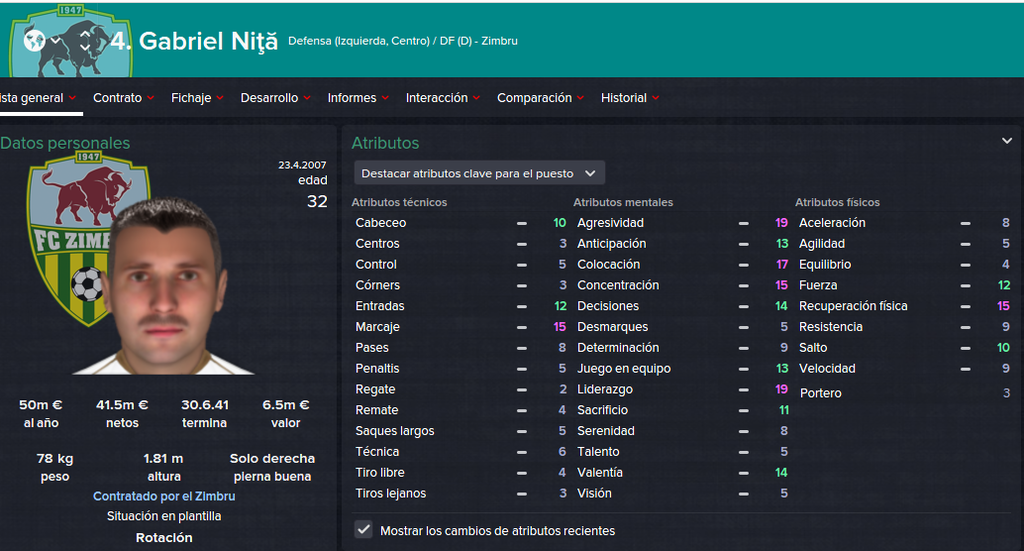This screenshot has width=1024, height=551.
Task: Click the world globe icon in header
Action: 34,41
